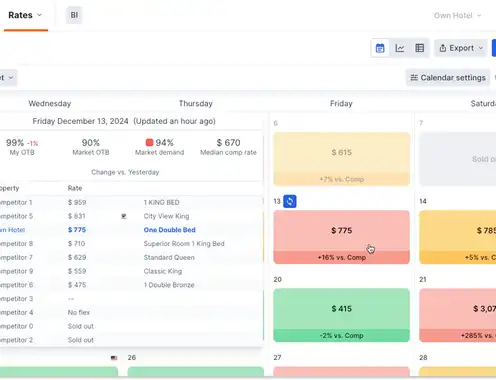The height and width of the screenshot is (380, 496).
Task: Click the 1 Double Bronze room type
Action: pos(169,285)
